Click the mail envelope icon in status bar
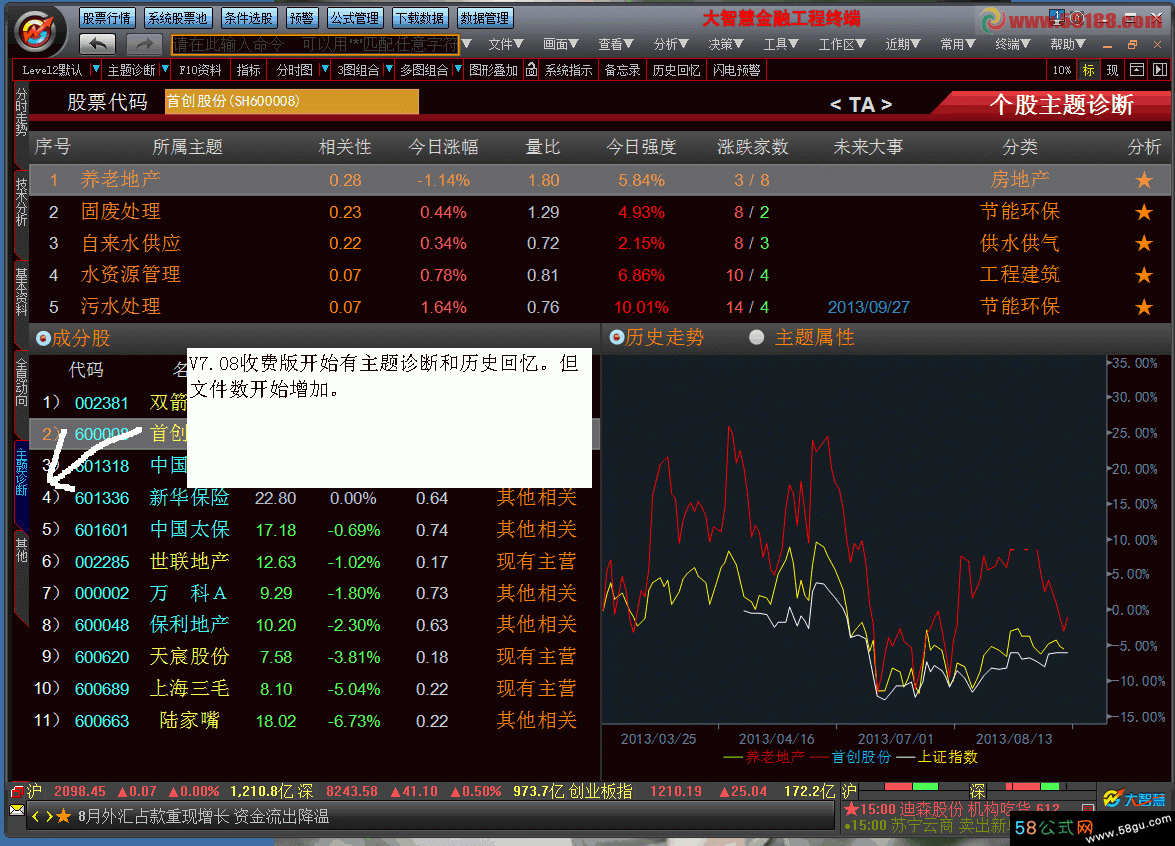This screenshot has width=1175, height=846. 16,810
